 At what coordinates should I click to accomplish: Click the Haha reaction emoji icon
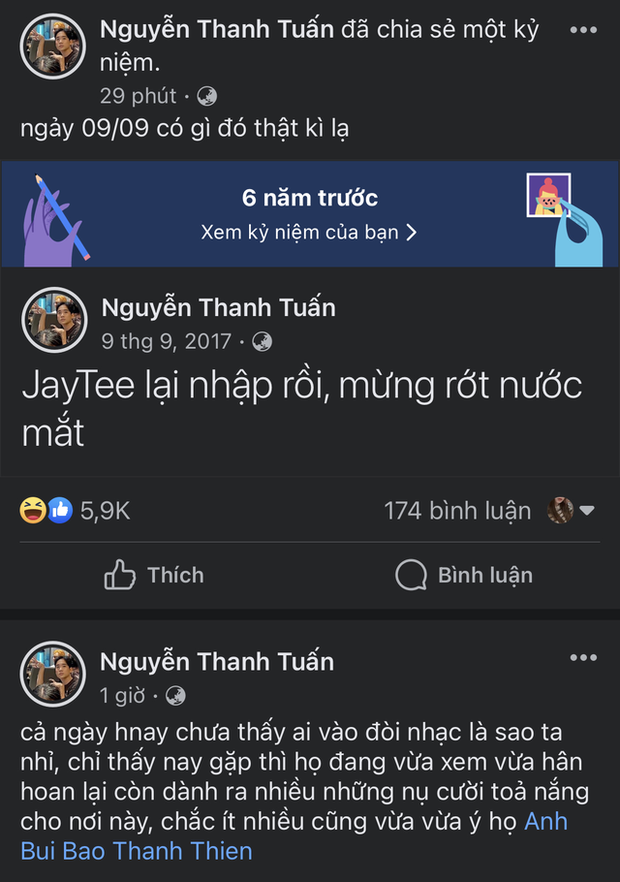coord(33,510)
